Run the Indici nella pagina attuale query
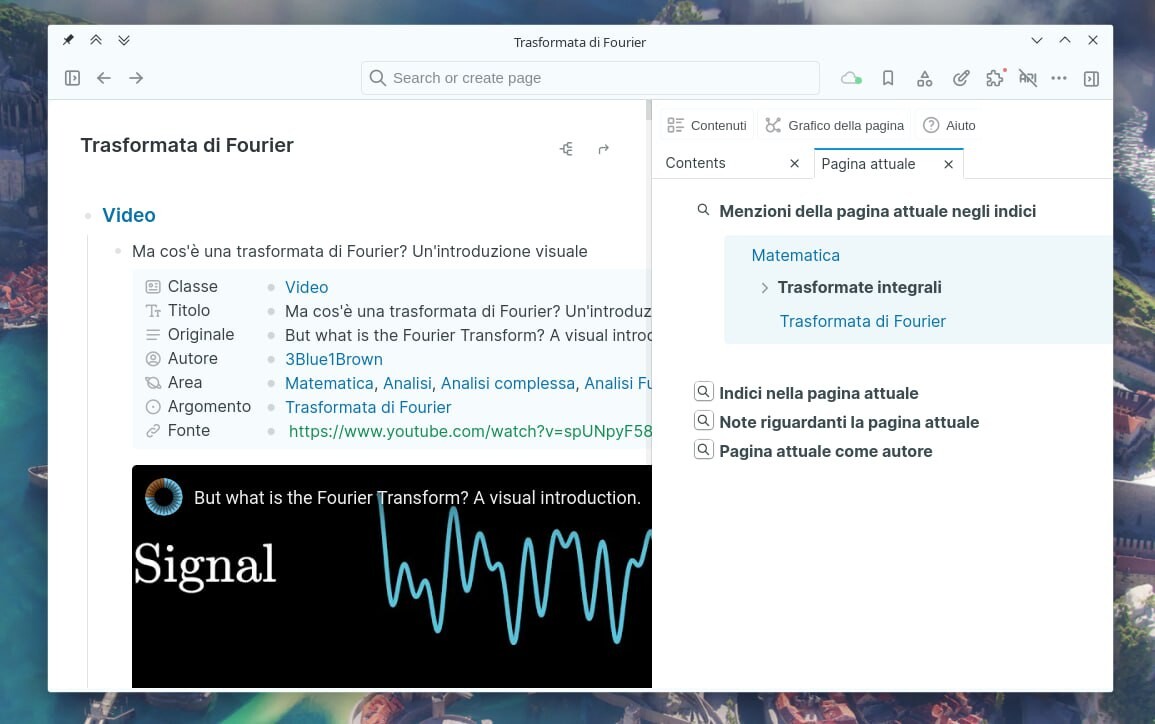The height and width of the screenshot is (724, 1155). 703,391
